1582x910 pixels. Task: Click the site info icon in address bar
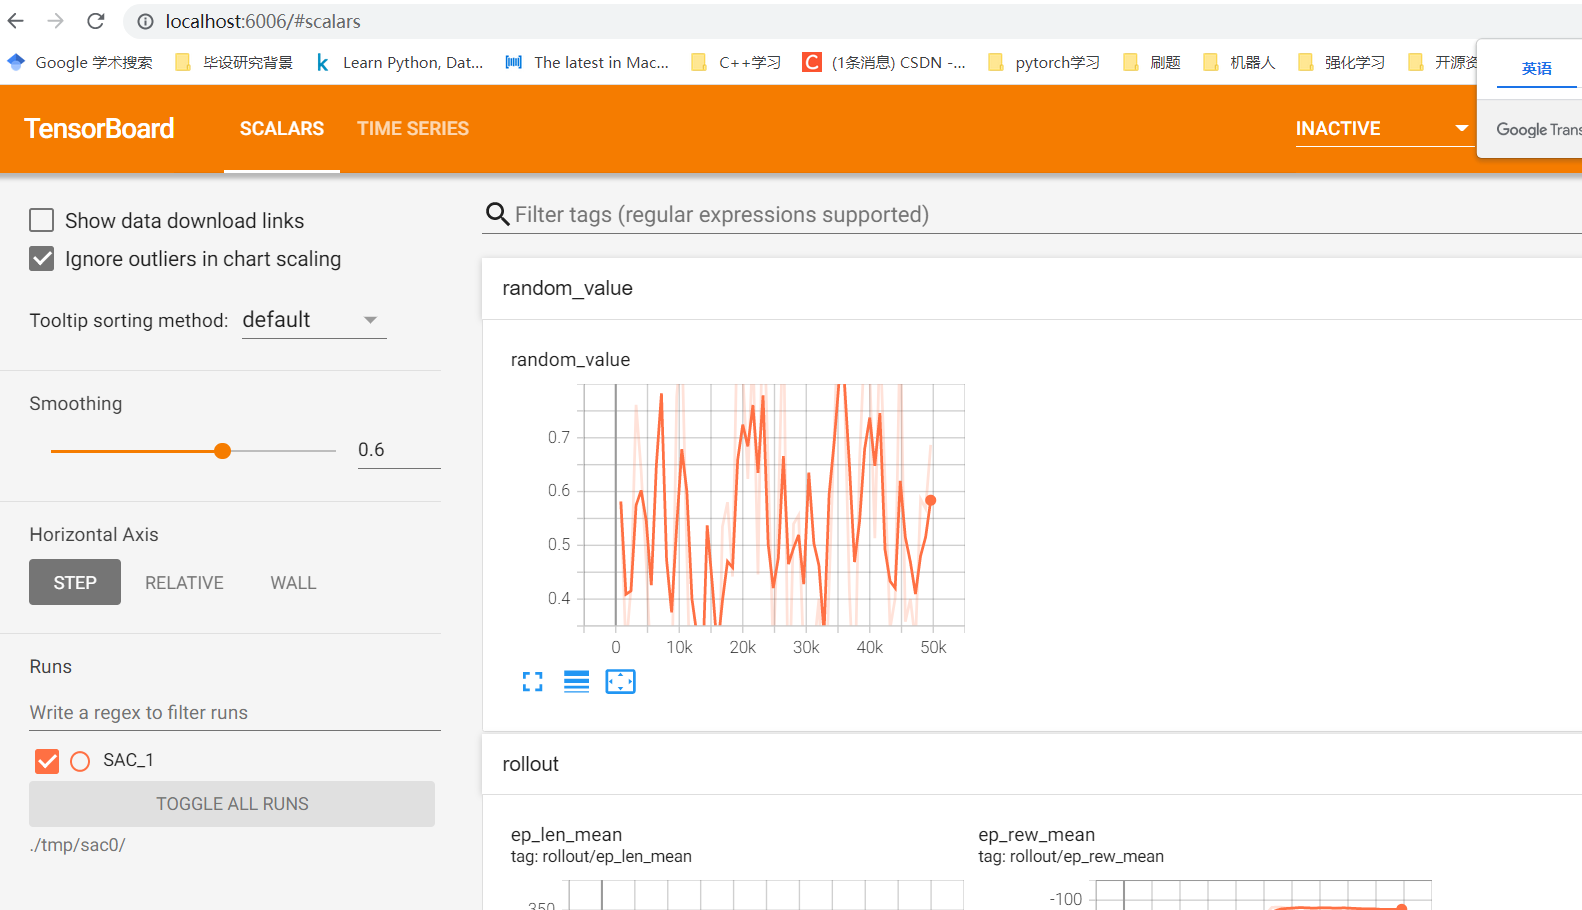pos(145,21)
